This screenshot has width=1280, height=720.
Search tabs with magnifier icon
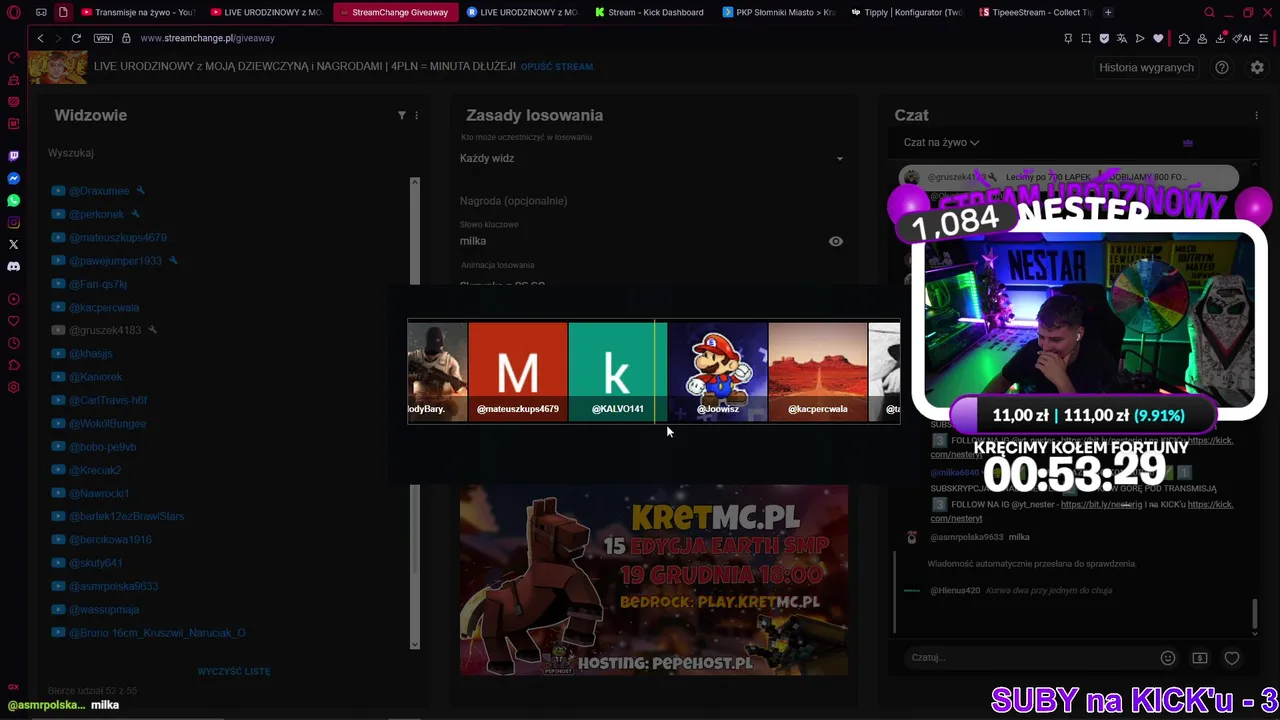tap(1209, 12)
